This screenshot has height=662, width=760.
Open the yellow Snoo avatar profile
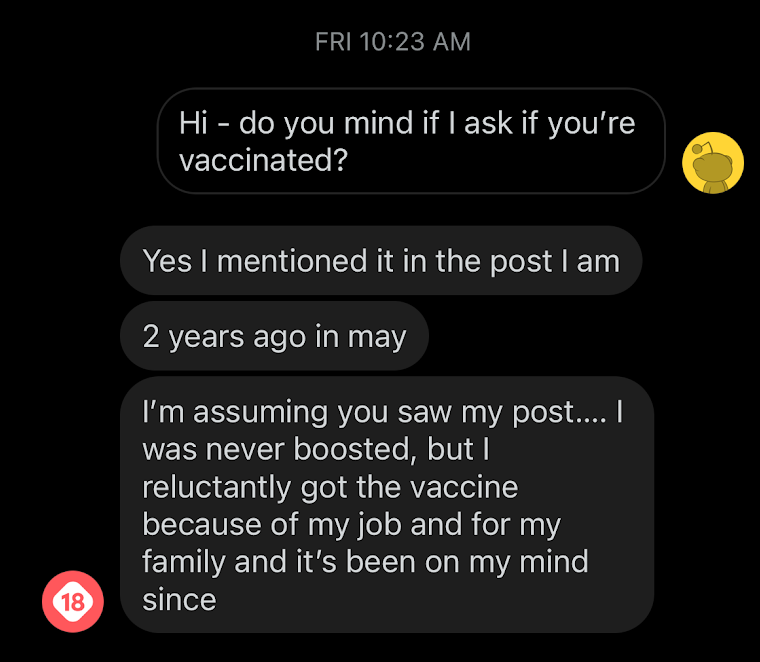pos(712,163)
